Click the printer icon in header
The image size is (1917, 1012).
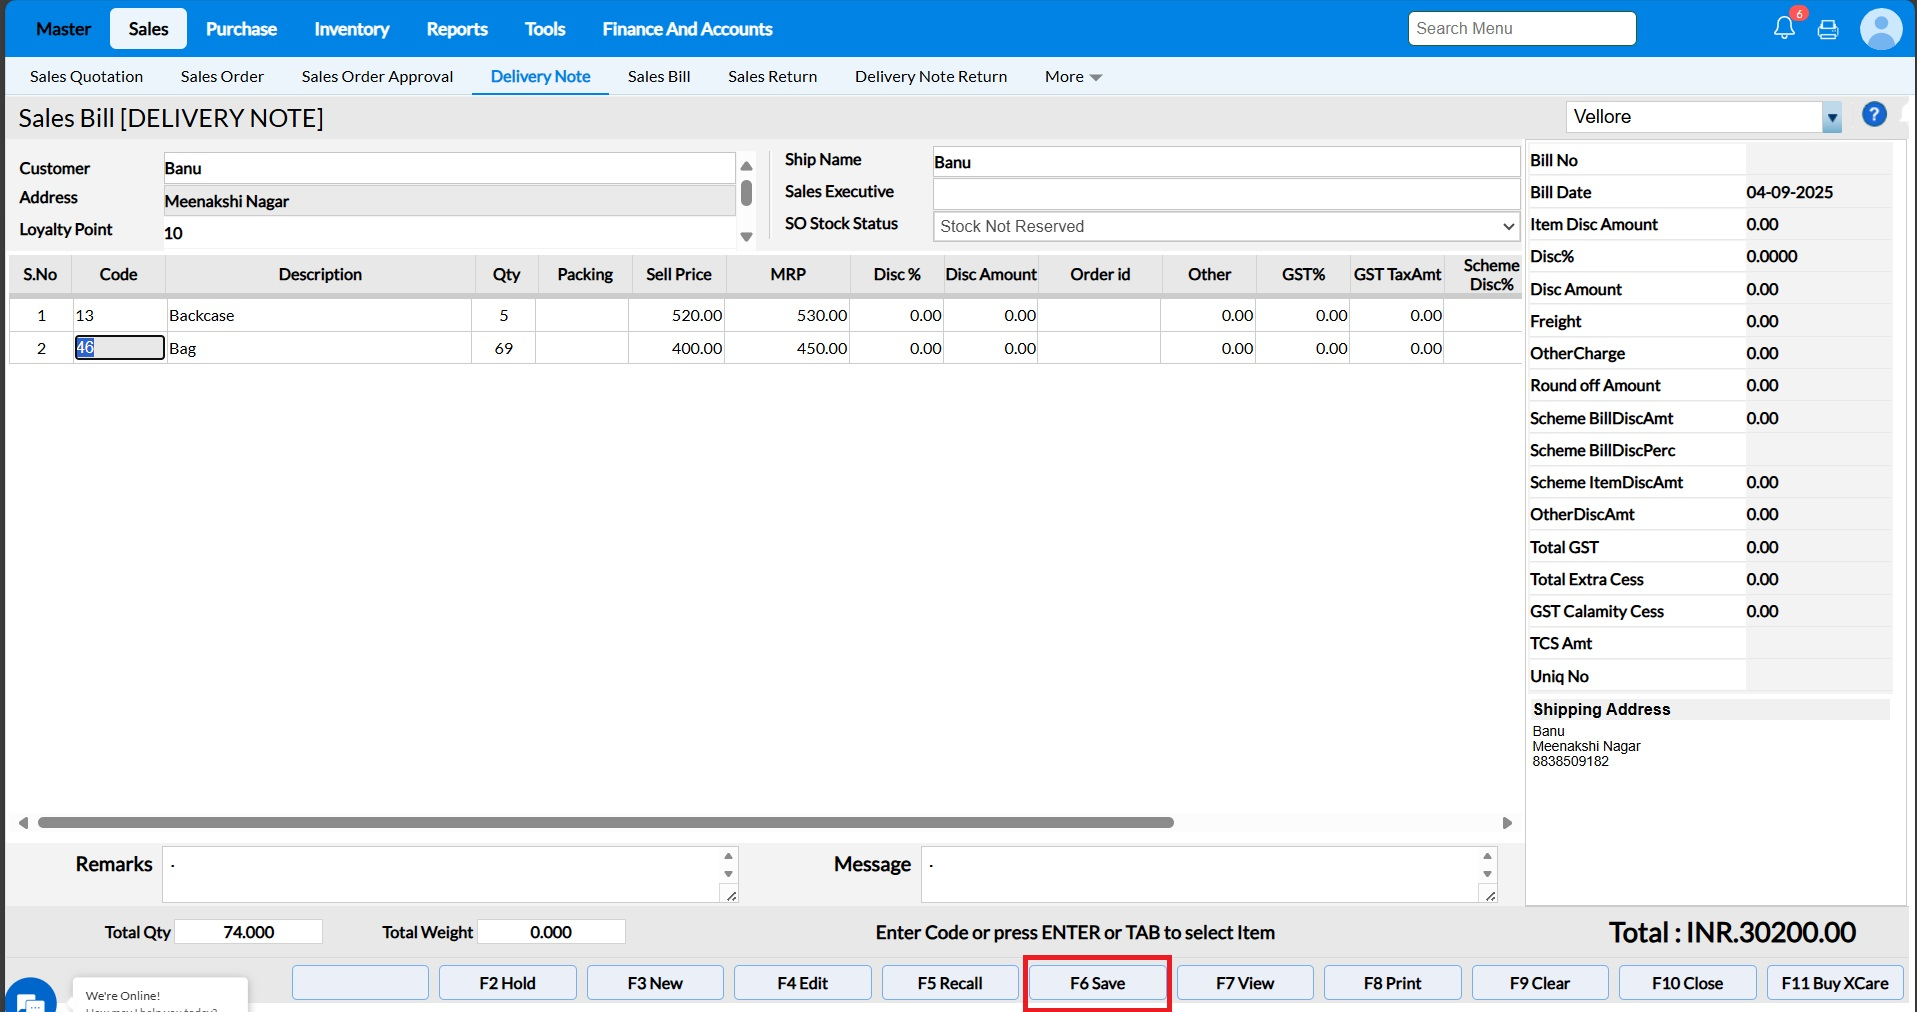pyautogui.click(x=1828, y=29)
